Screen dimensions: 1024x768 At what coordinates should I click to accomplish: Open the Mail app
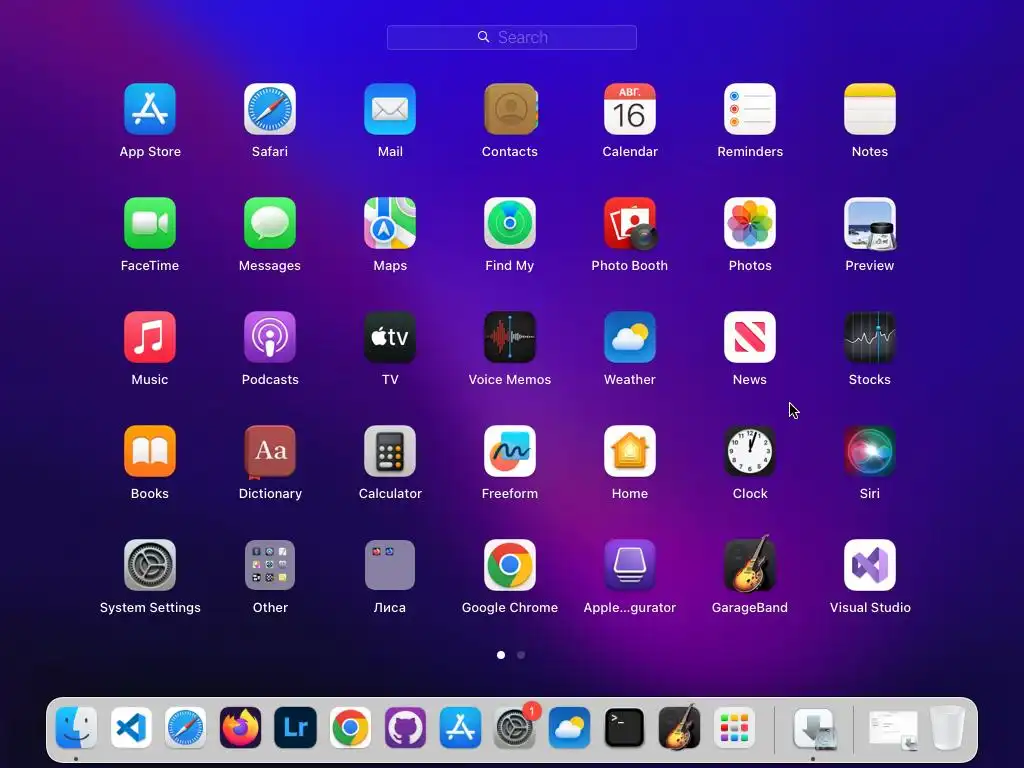[390, 109]
